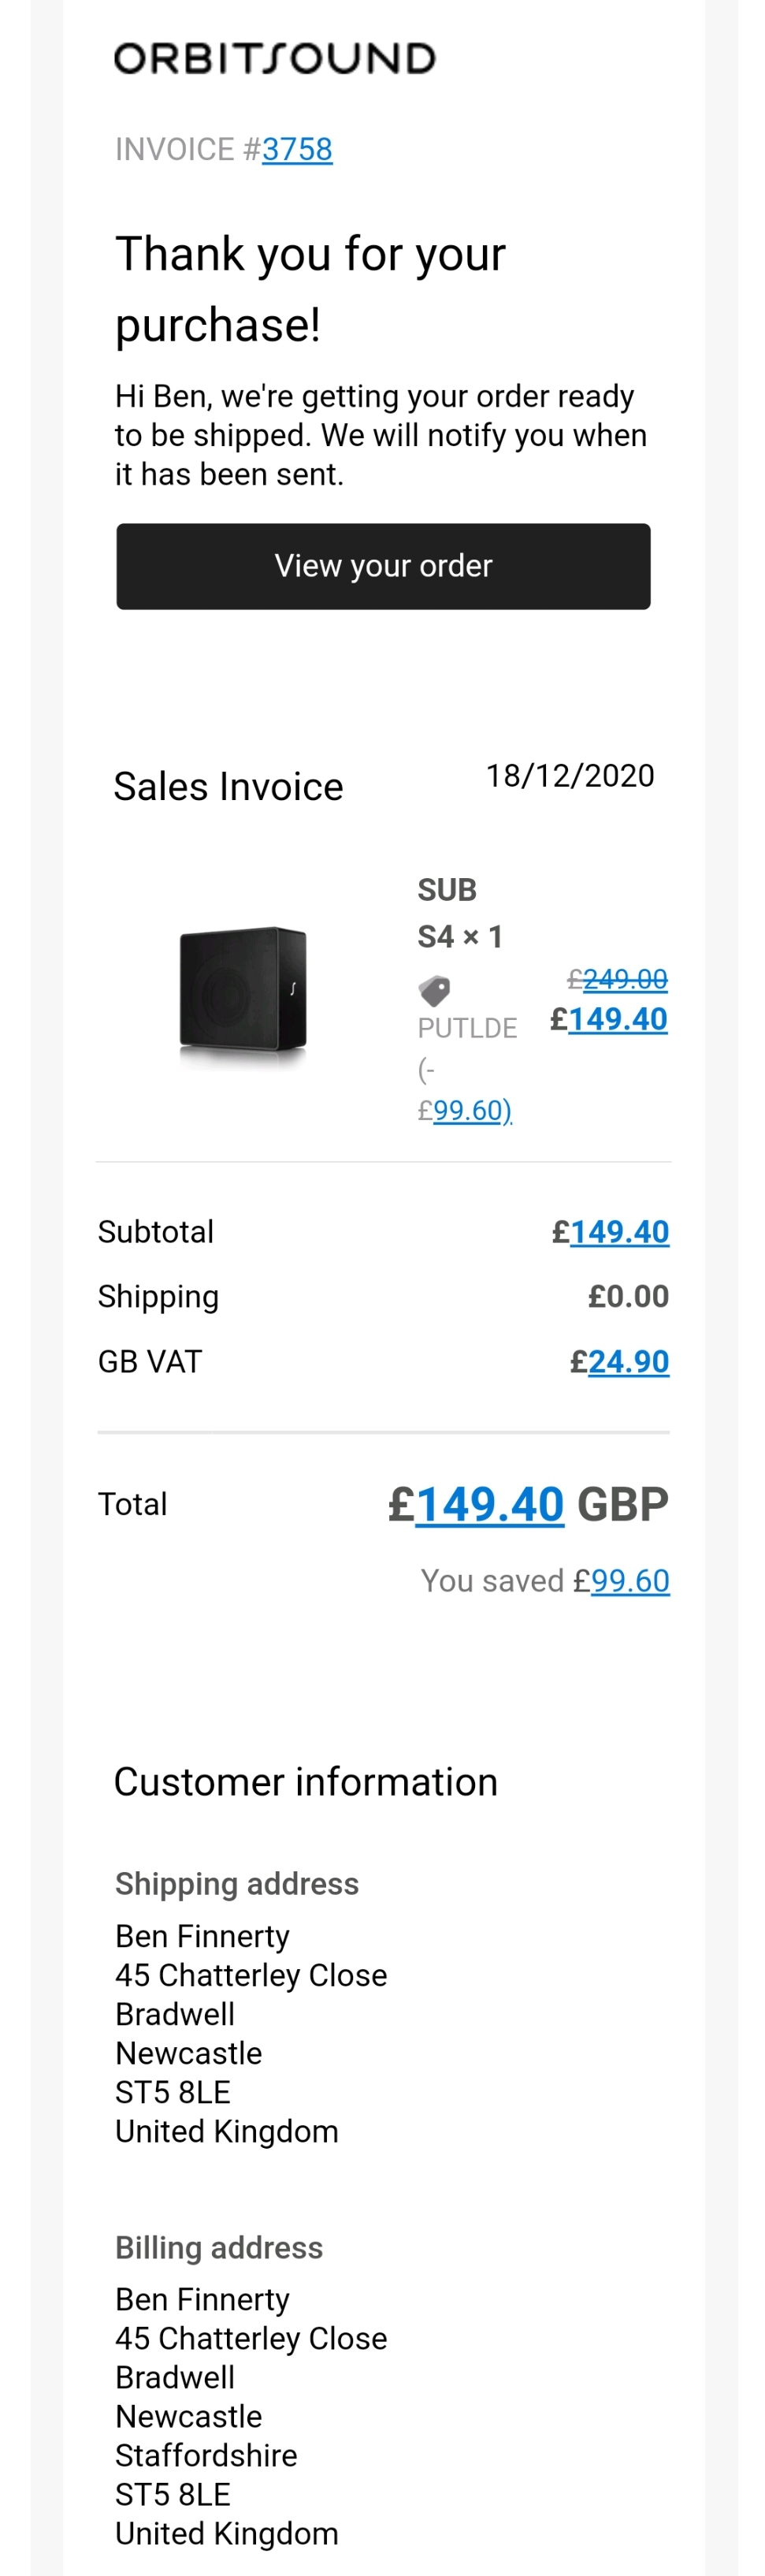Image resolution: width=765 pixels, height=2576 pixels.
Task: Click the Subtotal £149.40 amount link
Action: pyautogui.click(x=610, y=1232)
